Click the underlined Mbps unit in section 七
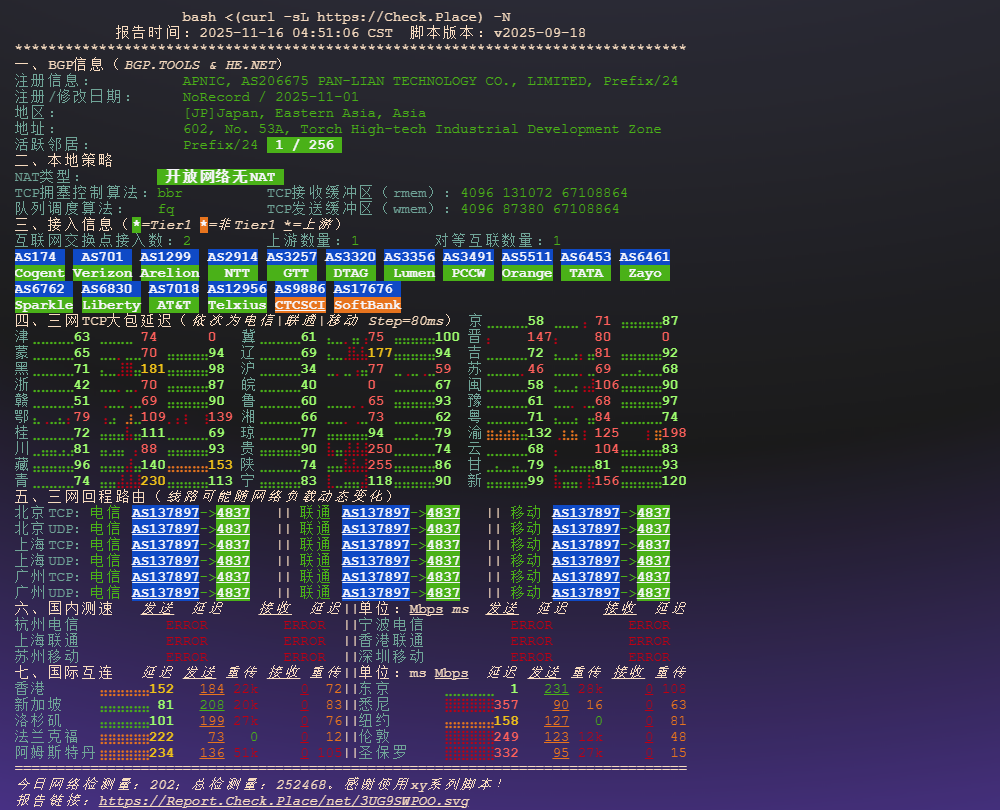The height and width of the screenshot is (810, 1000). 451,673
